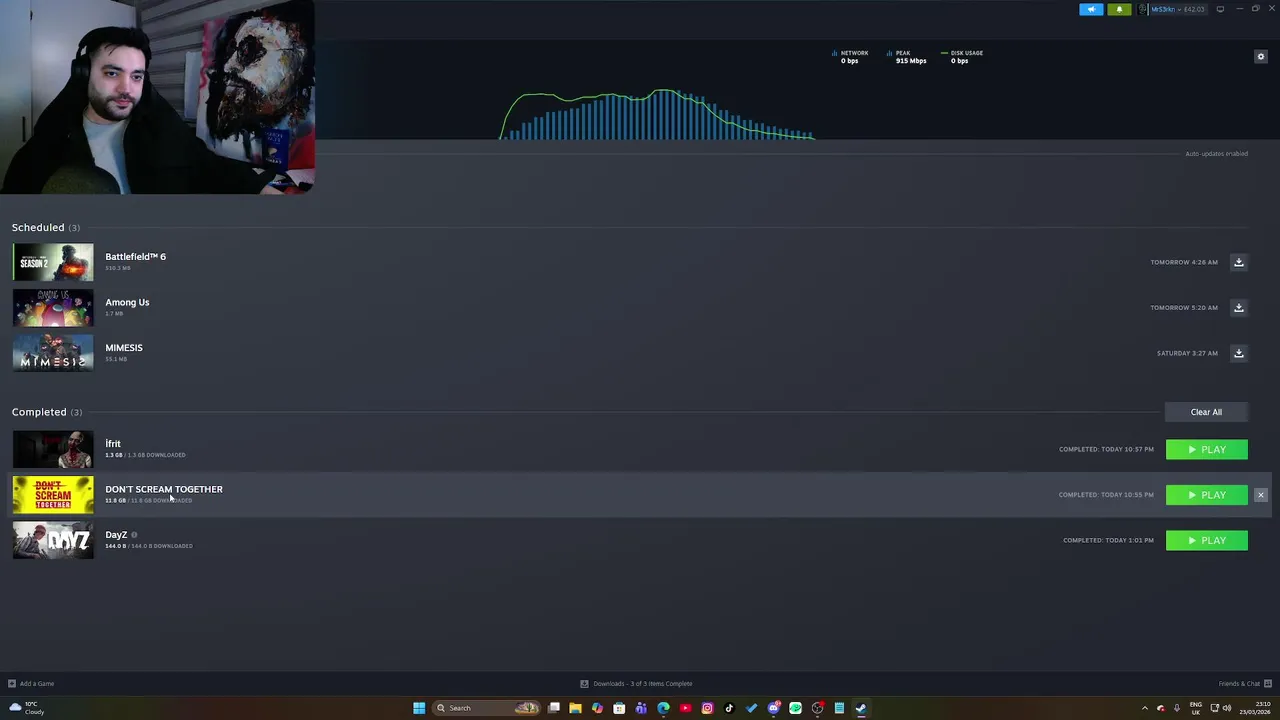Image resolution: width=1280 pixels, height=720 pixels.
Task: Download Battlefield 6 update now
Action: click(x=1238, y=262)
